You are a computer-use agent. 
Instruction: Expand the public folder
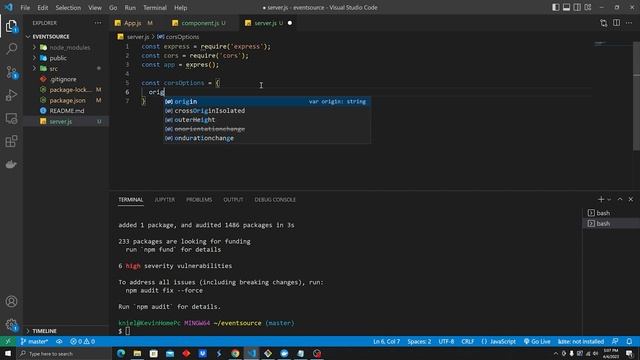point(65,58)
